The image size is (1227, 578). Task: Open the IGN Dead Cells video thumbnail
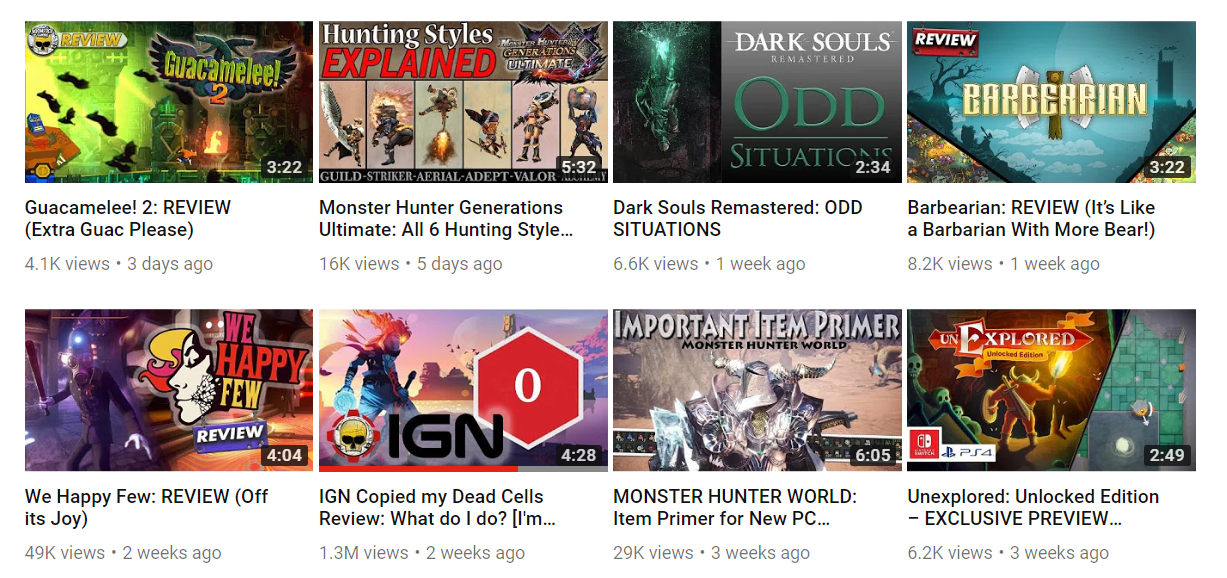tap(463, 390)
